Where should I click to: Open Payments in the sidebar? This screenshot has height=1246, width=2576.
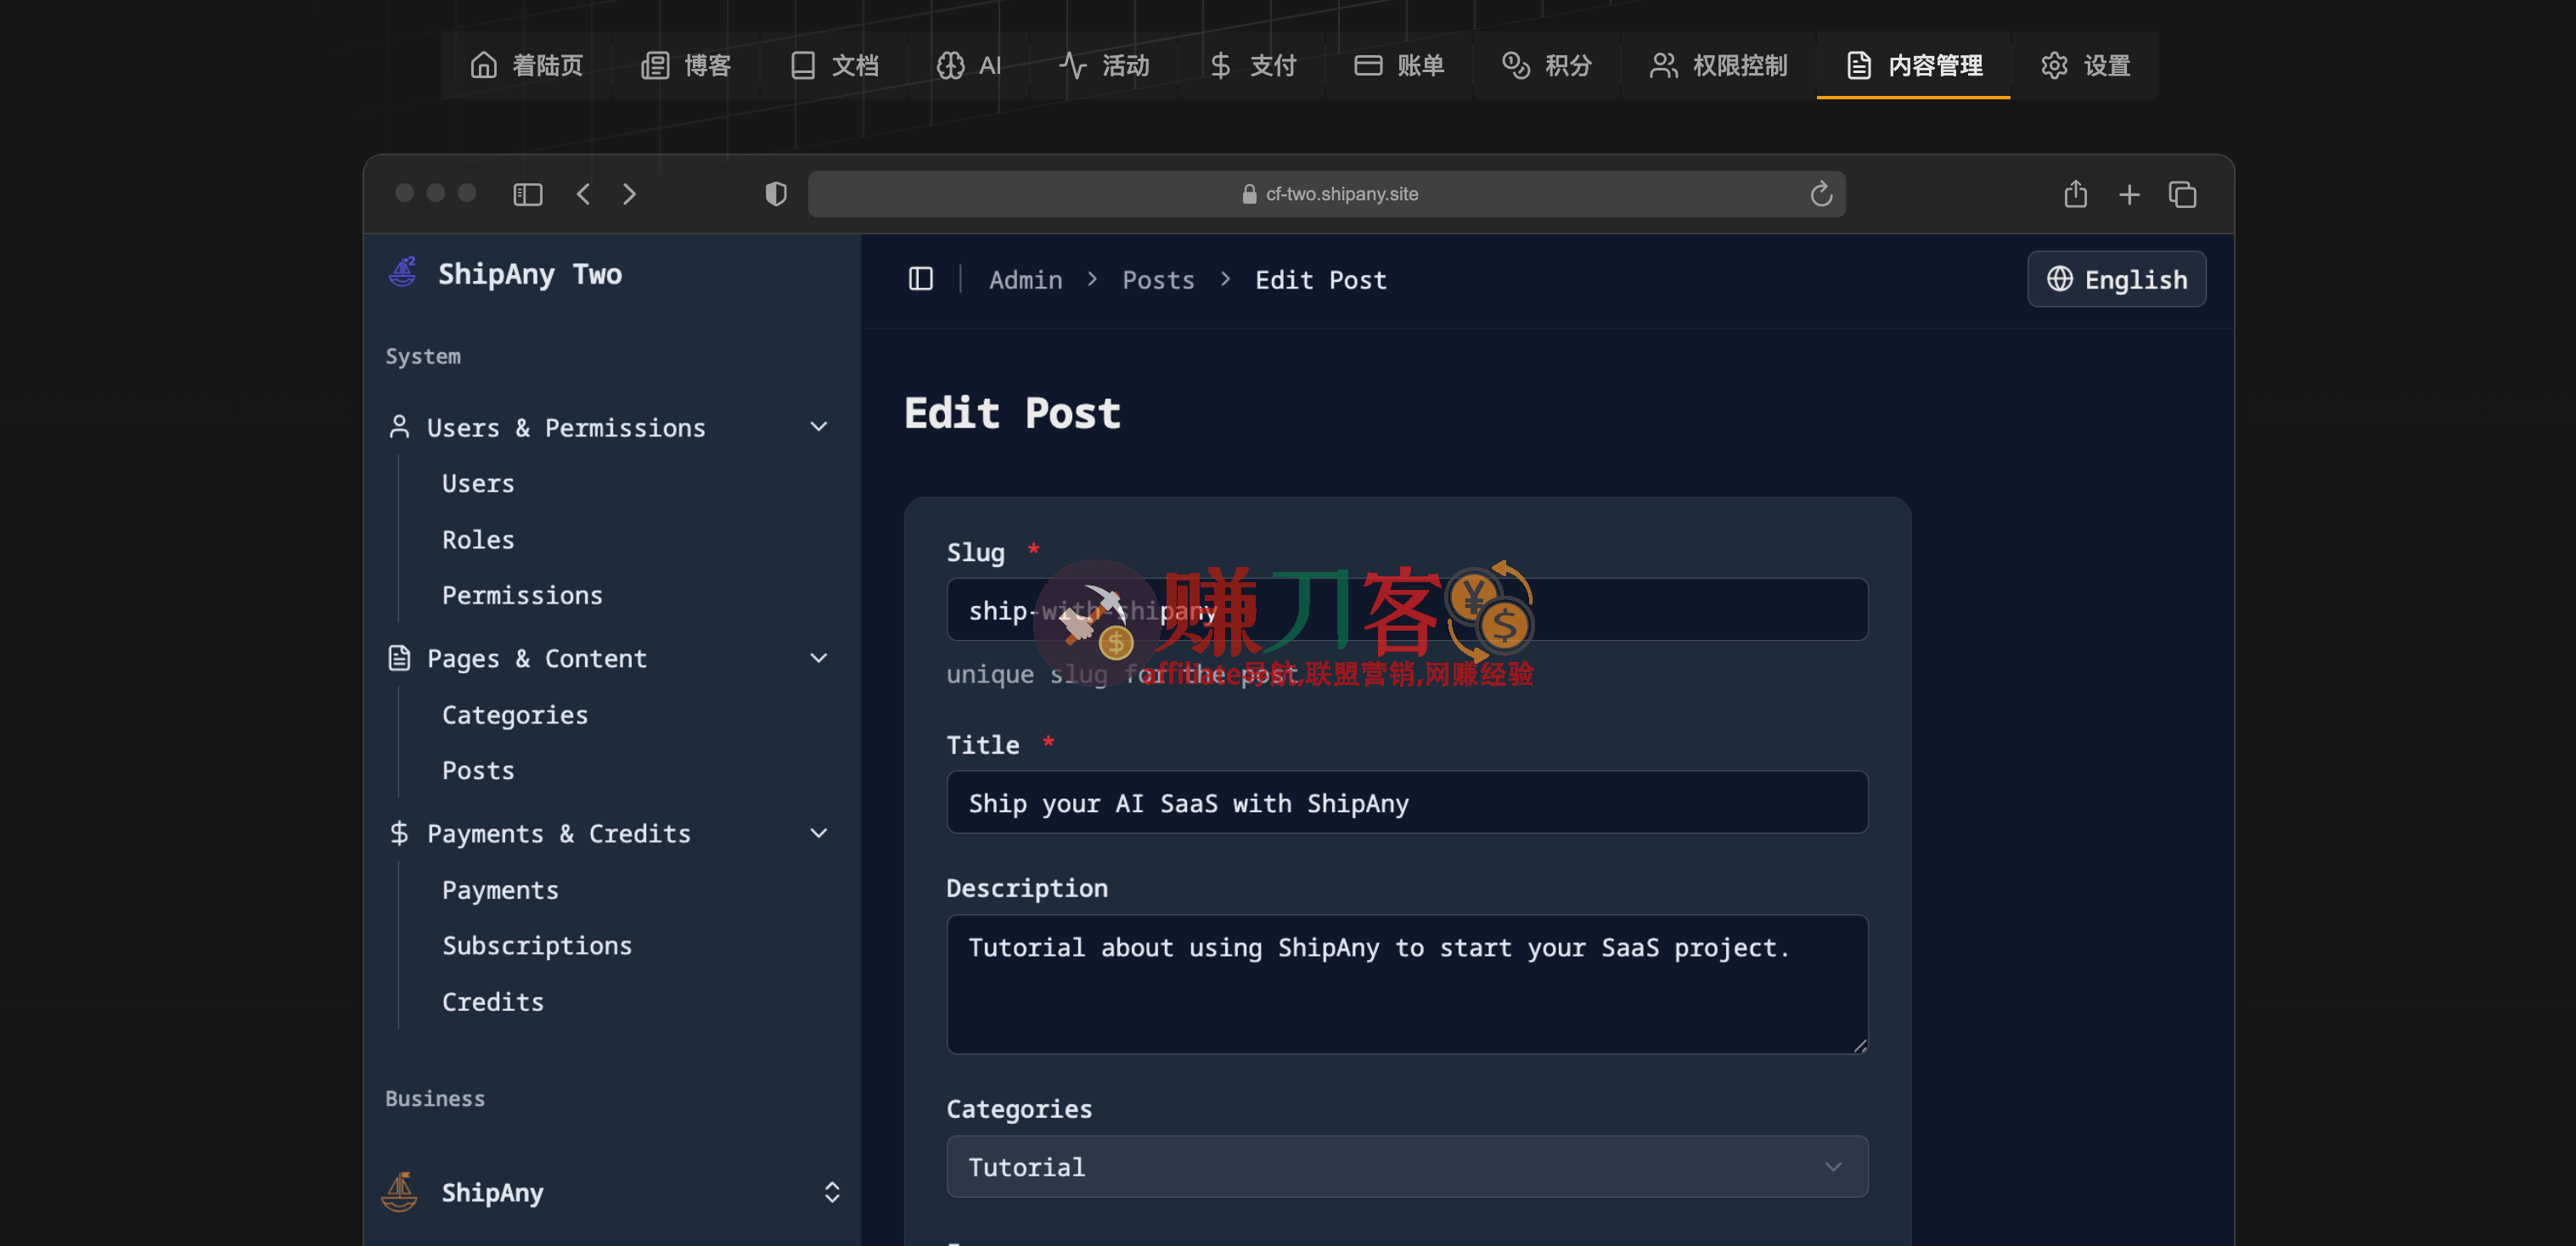click(x=500, y=890)
